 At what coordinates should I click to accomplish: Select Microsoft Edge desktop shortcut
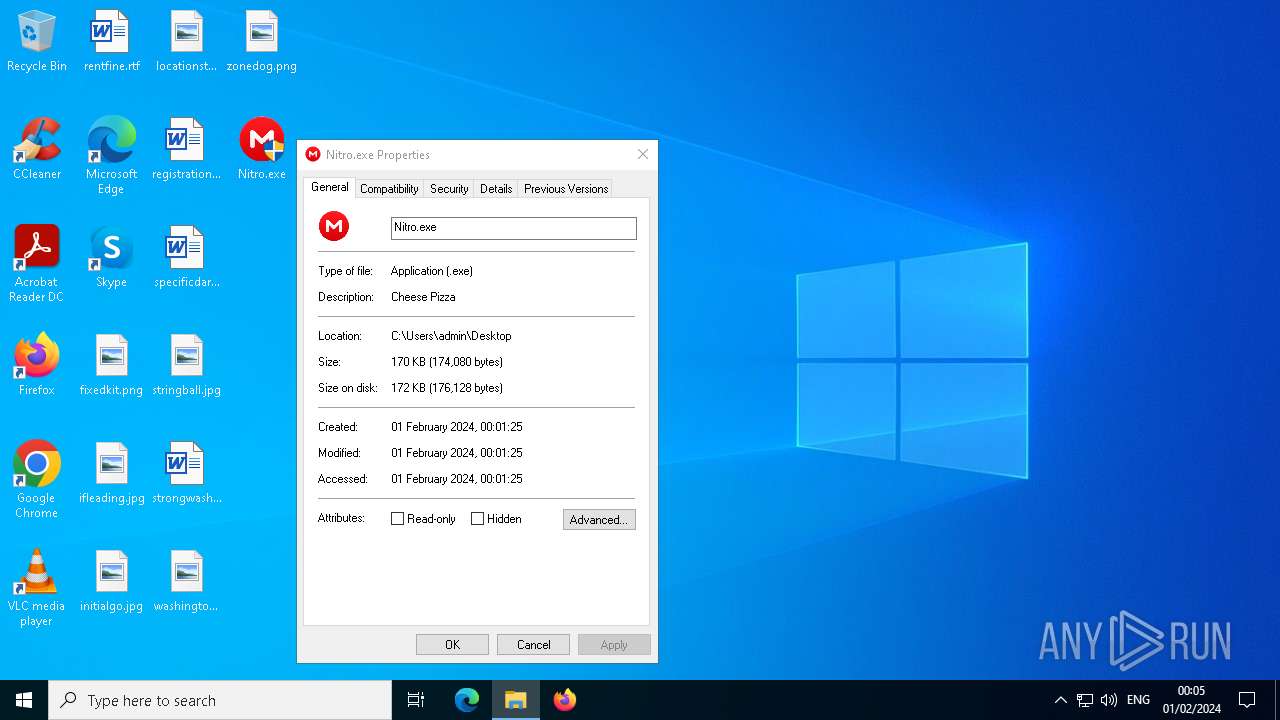click(111, 156)
